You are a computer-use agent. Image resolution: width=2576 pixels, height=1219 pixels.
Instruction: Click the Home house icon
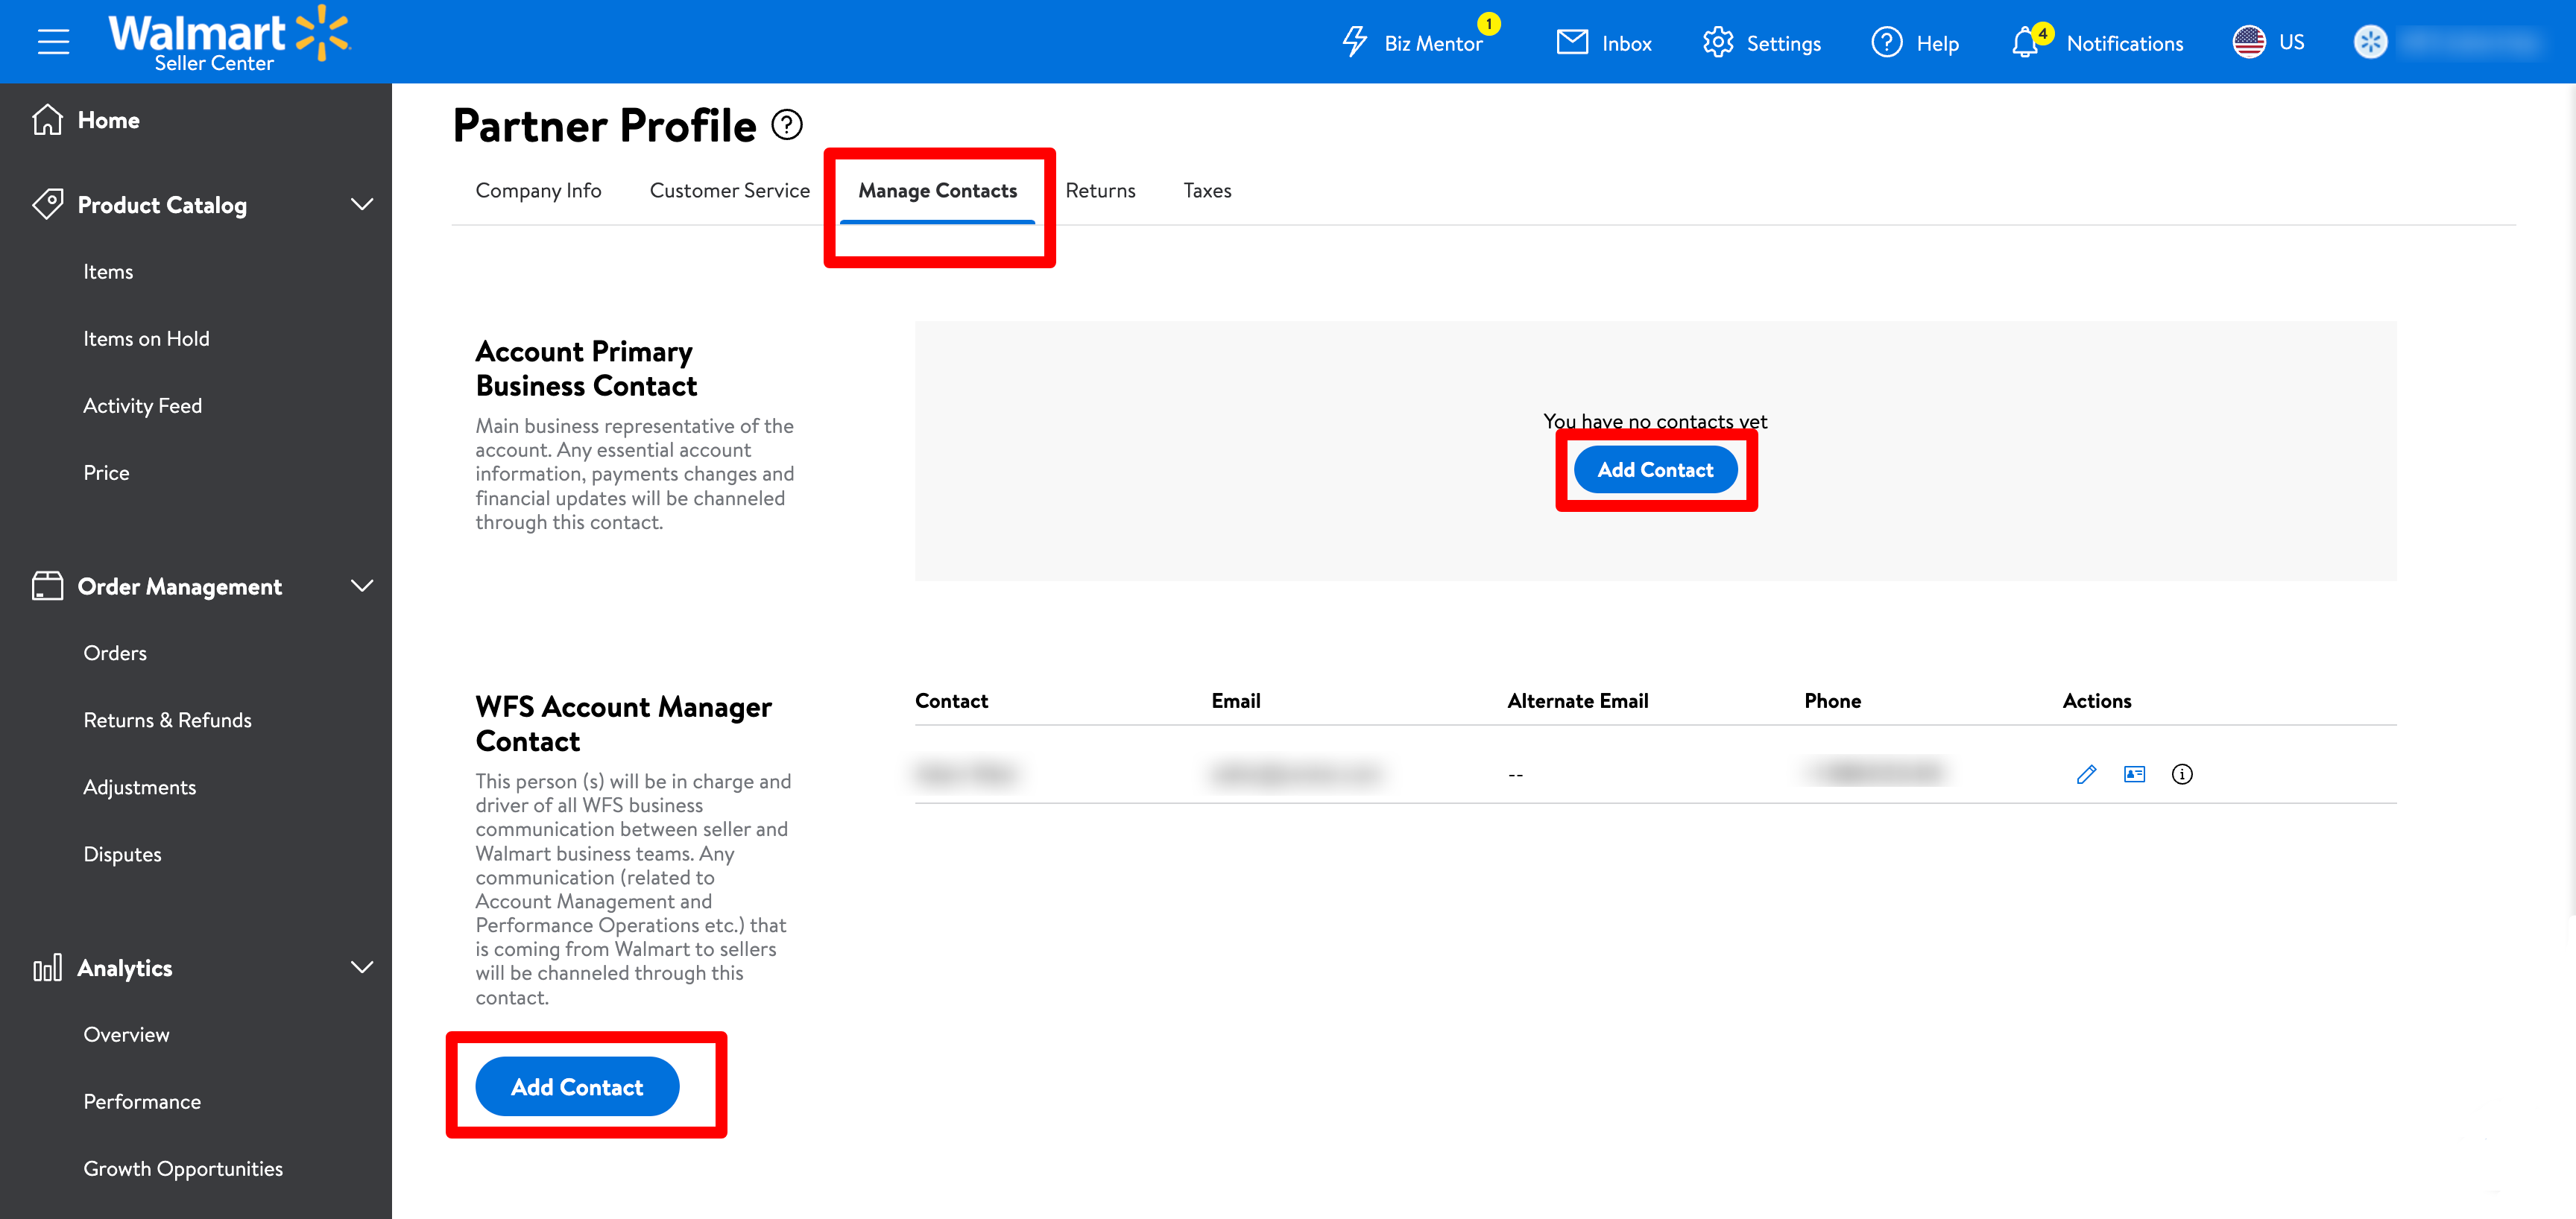click(47, 119)
